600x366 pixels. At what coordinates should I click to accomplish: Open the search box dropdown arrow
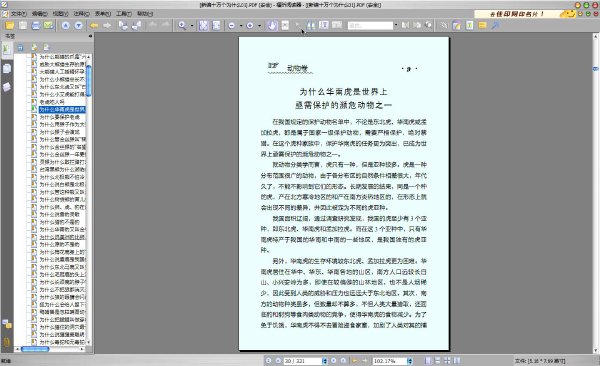coord(396,26)
